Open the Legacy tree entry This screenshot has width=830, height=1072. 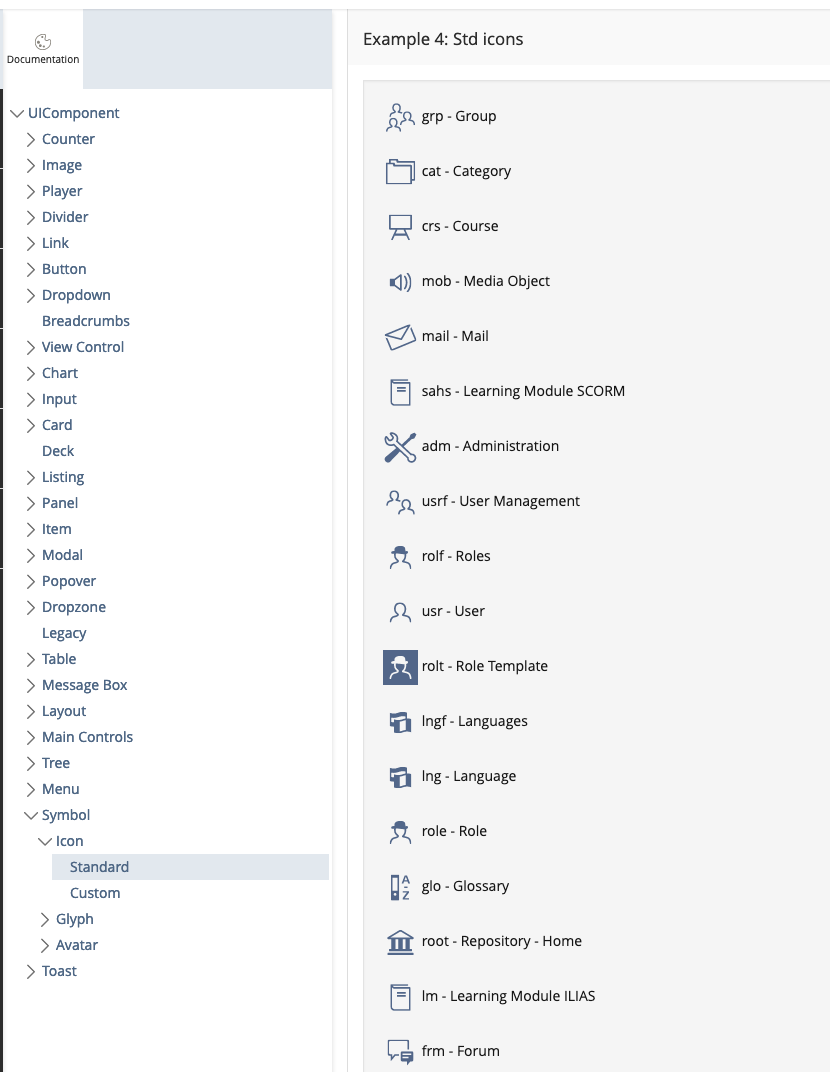(x=64, y=633)
